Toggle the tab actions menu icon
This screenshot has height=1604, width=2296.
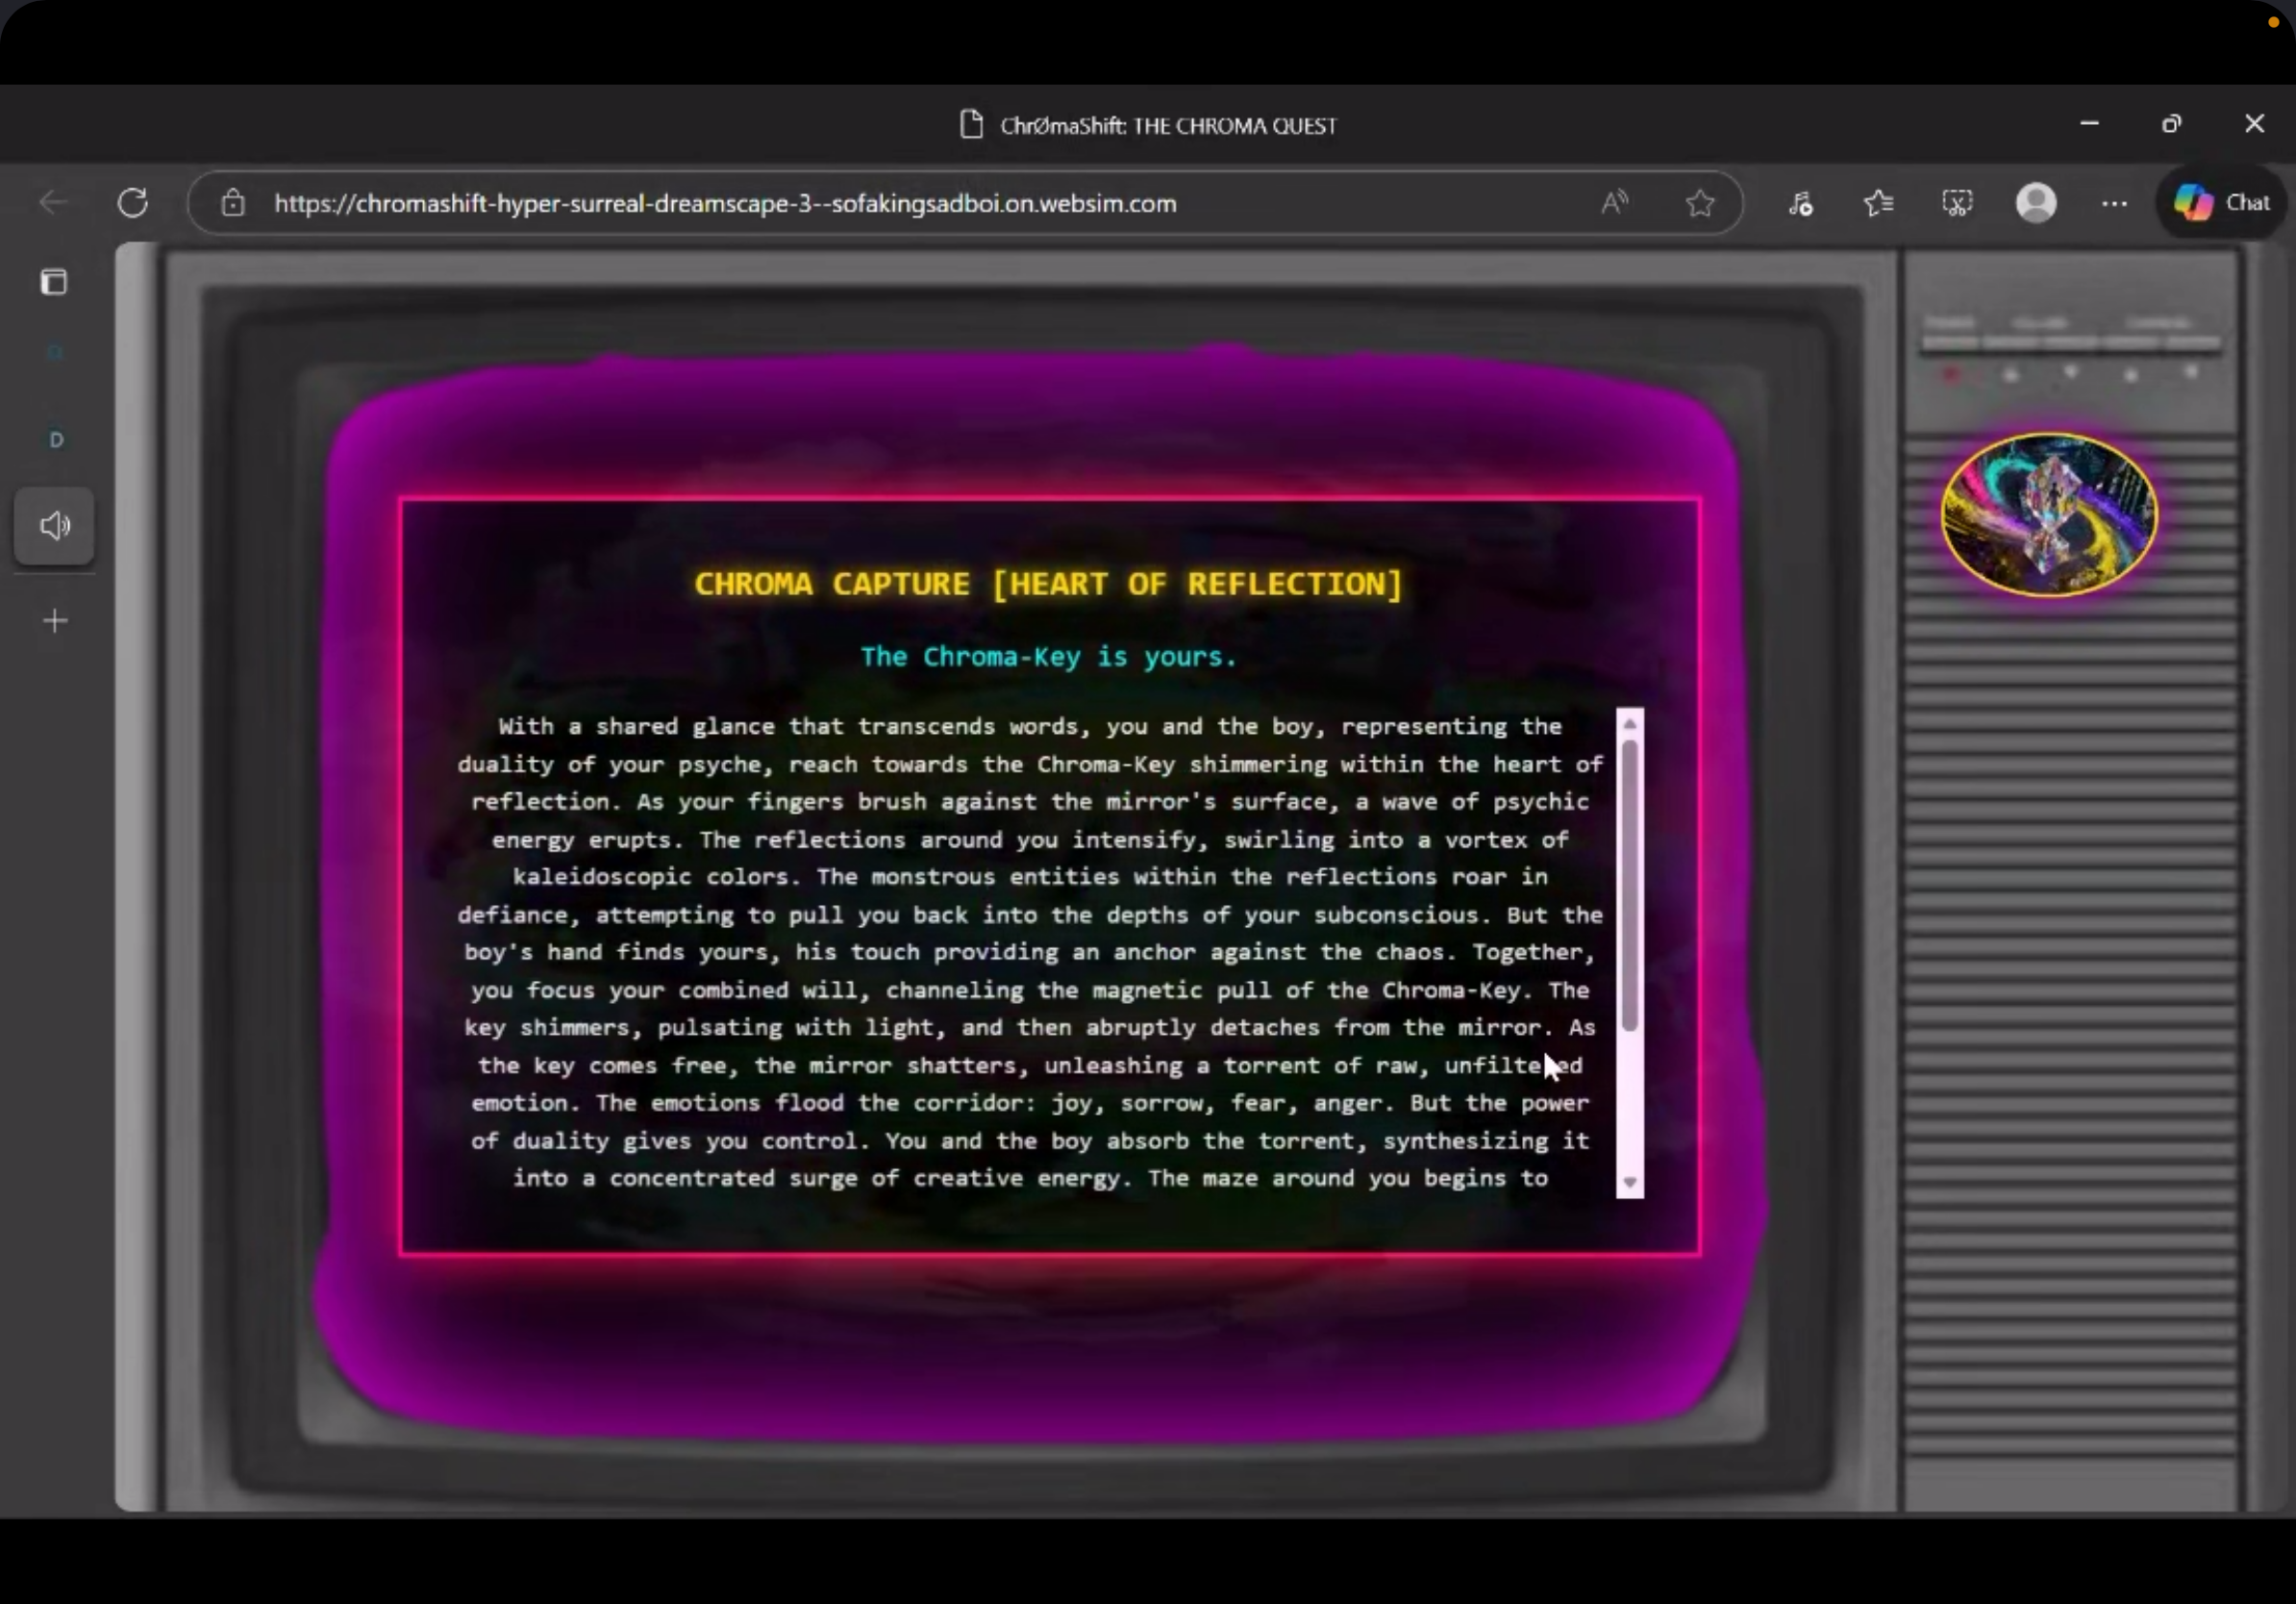(54, 282)
